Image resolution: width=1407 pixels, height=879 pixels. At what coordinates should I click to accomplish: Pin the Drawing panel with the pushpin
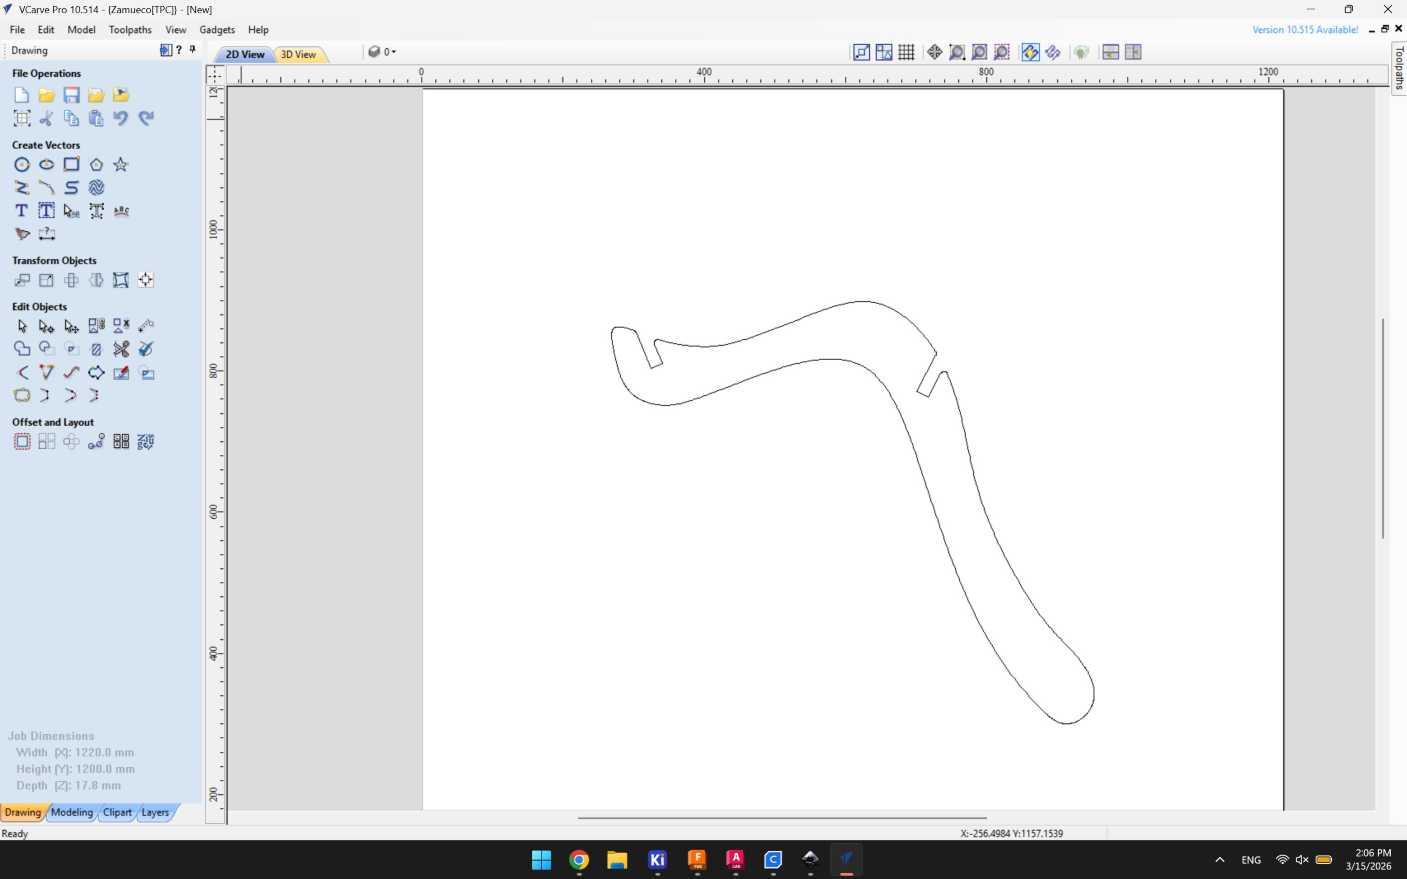192,50
